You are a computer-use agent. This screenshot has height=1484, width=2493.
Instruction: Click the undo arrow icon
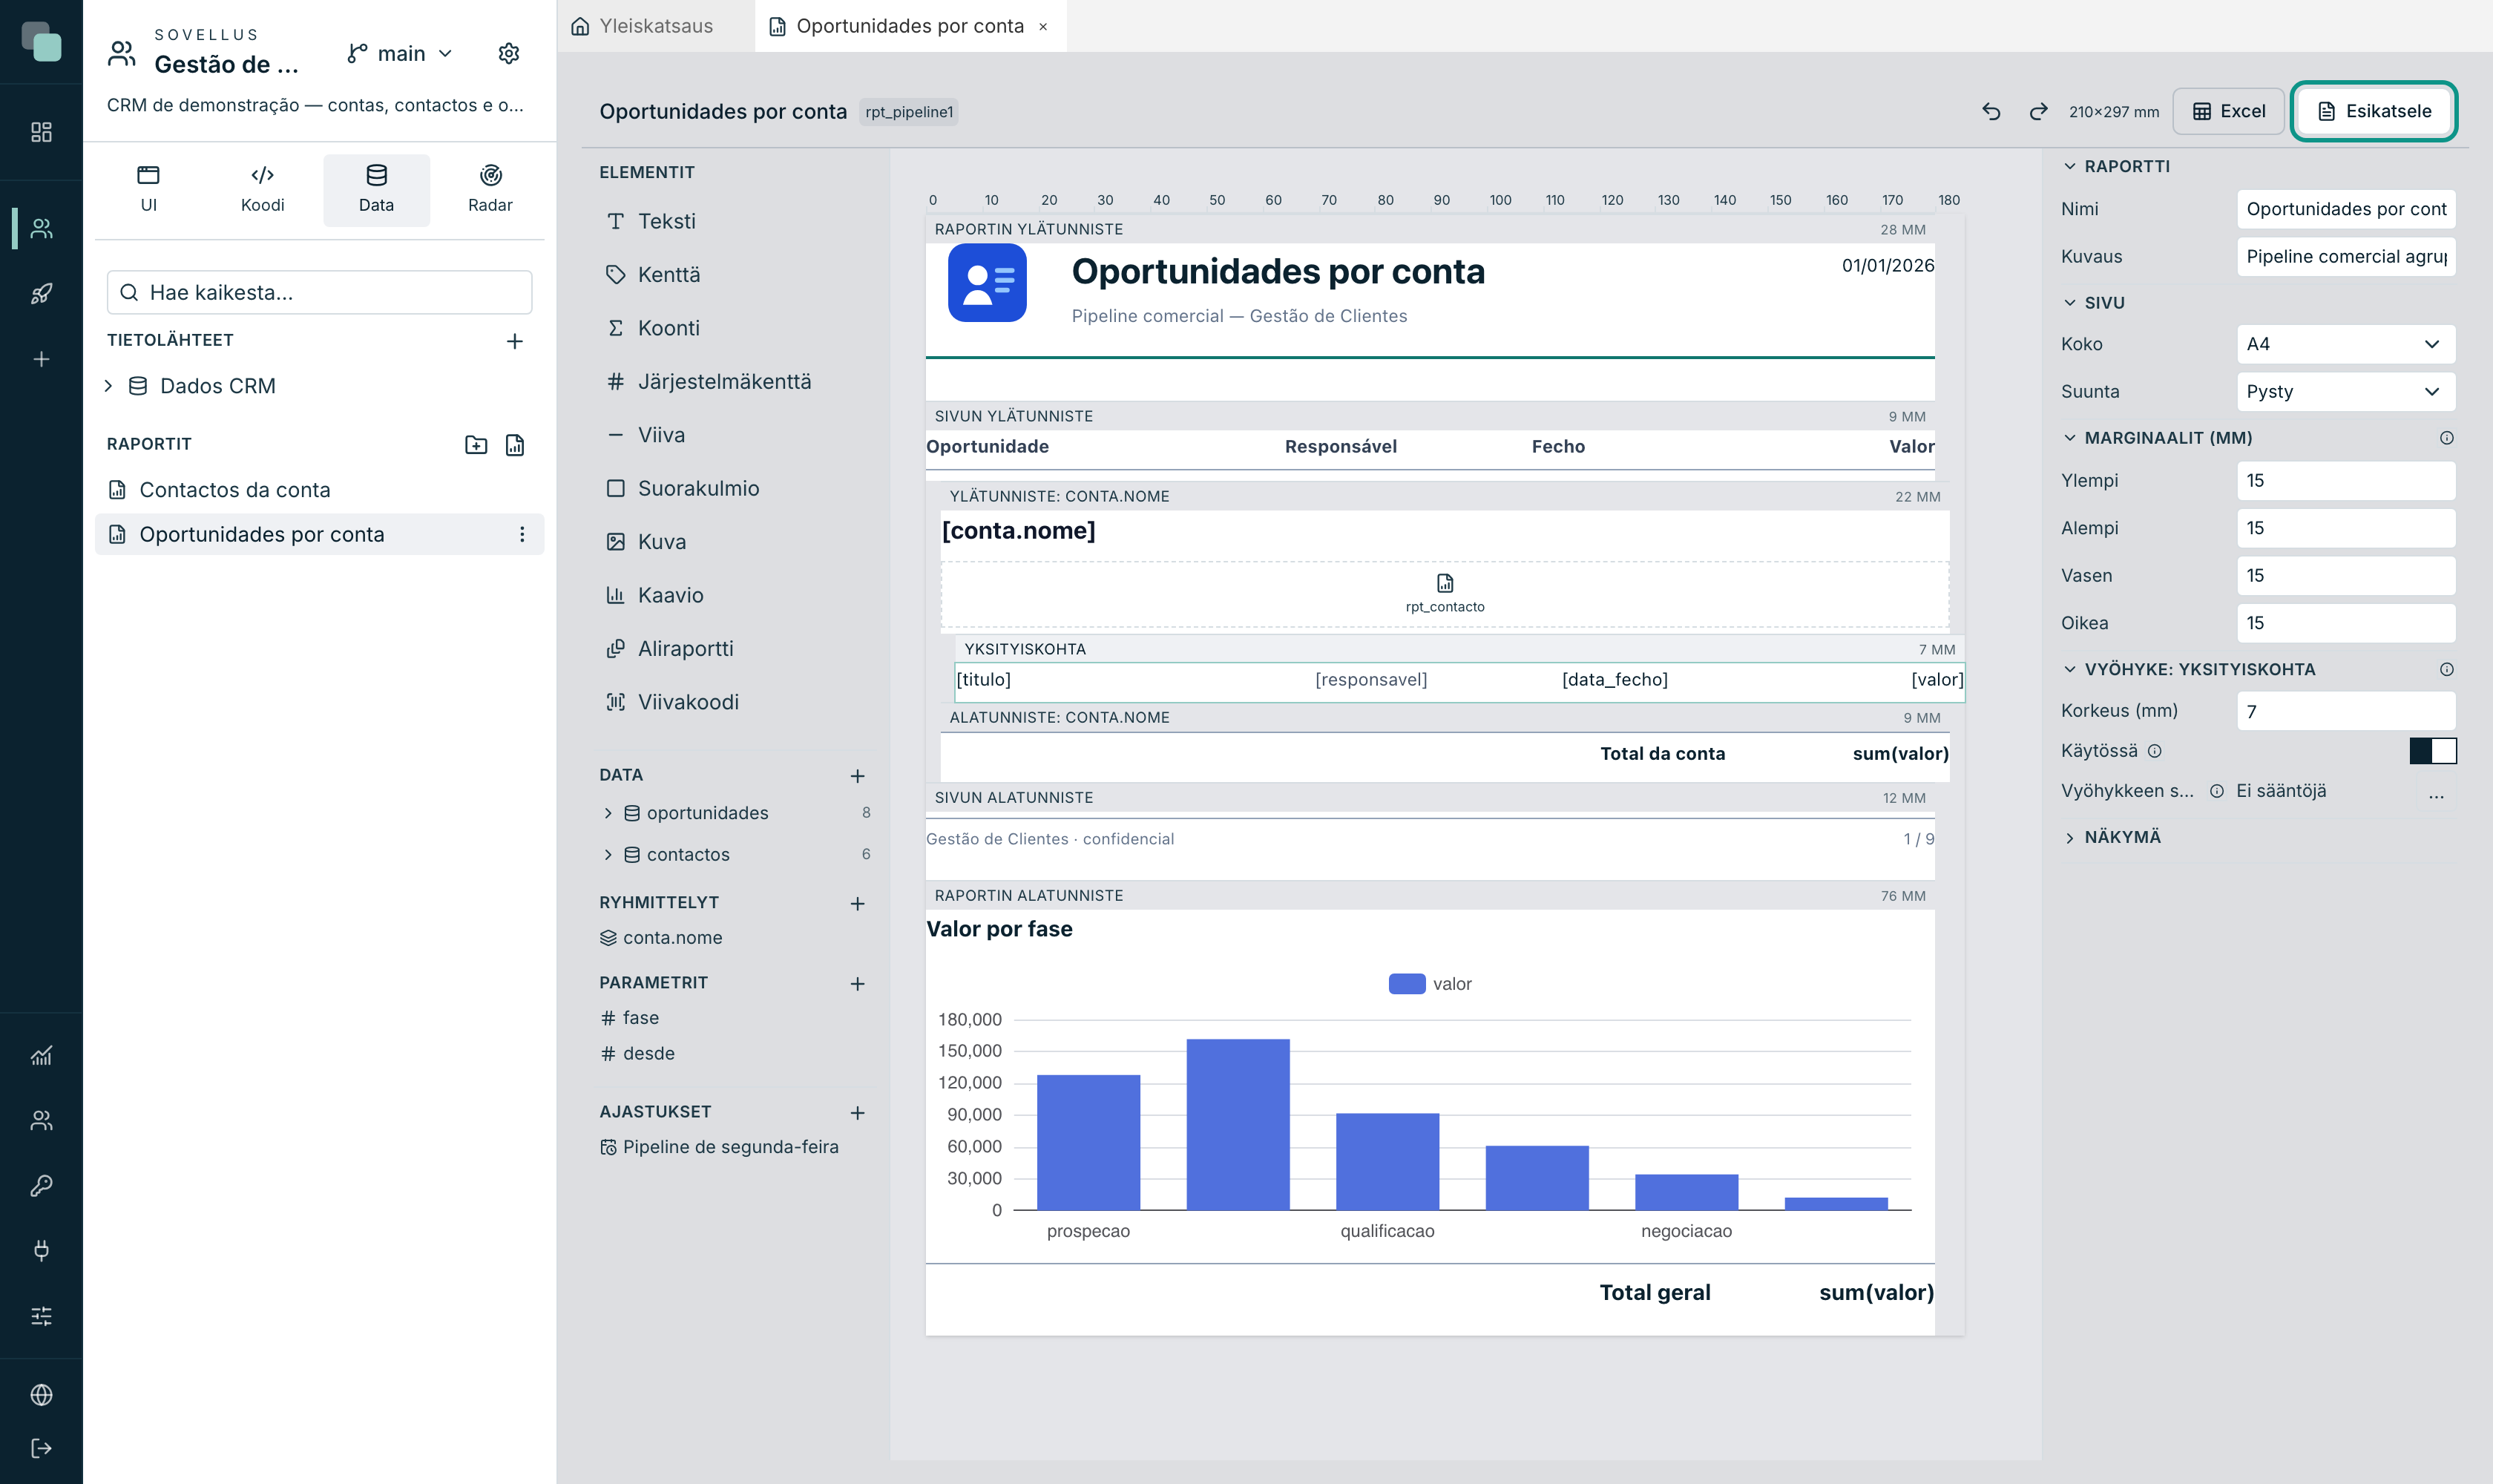pyautogui.click(x=1991, y=111)
